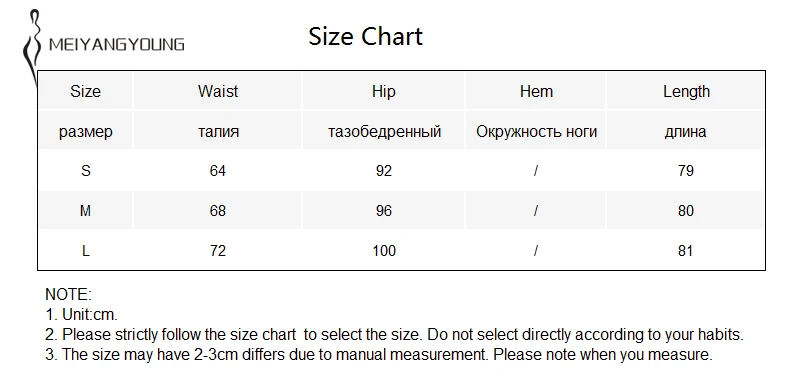Click the Hip column header
The height and width of the screenshot is (380, 790).
(x=383, y=92)
